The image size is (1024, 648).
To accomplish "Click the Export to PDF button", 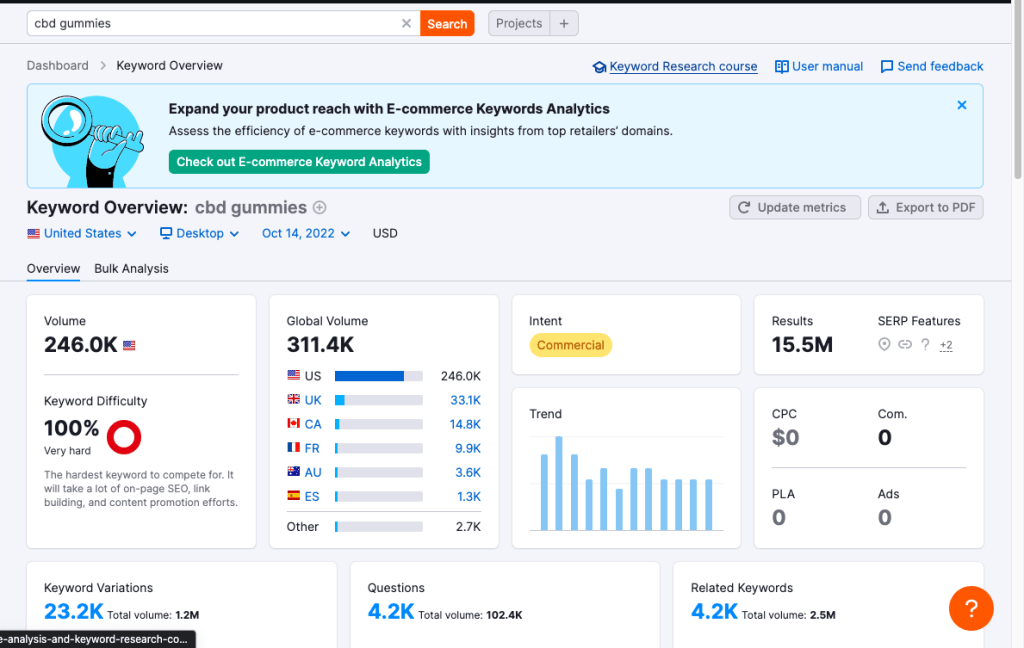I will click(x=925, y=207).
